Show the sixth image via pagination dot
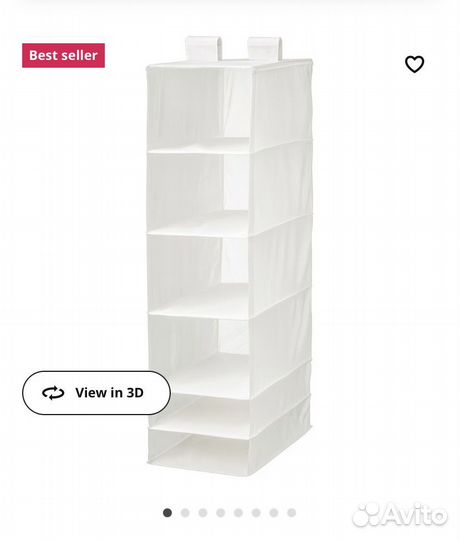459x540 pixels. coord(256,513)
